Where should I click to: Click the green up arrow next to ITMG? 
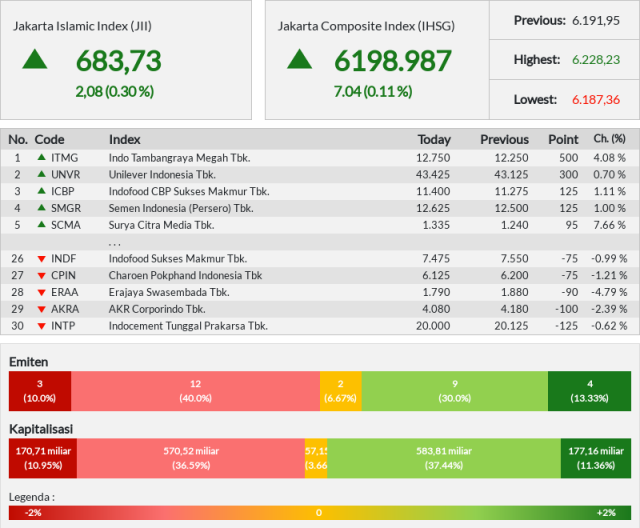pyautogui.click(x=41, y=157)
